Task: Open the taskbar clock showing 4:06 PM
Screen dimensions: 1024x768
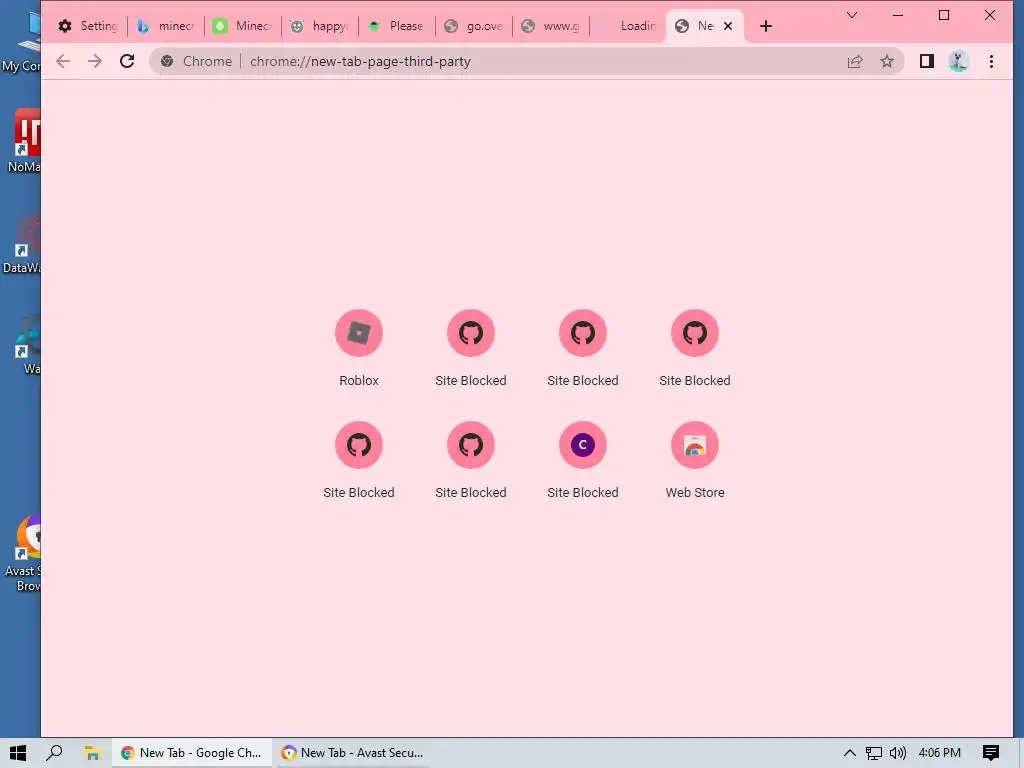Action: (939, 753)
